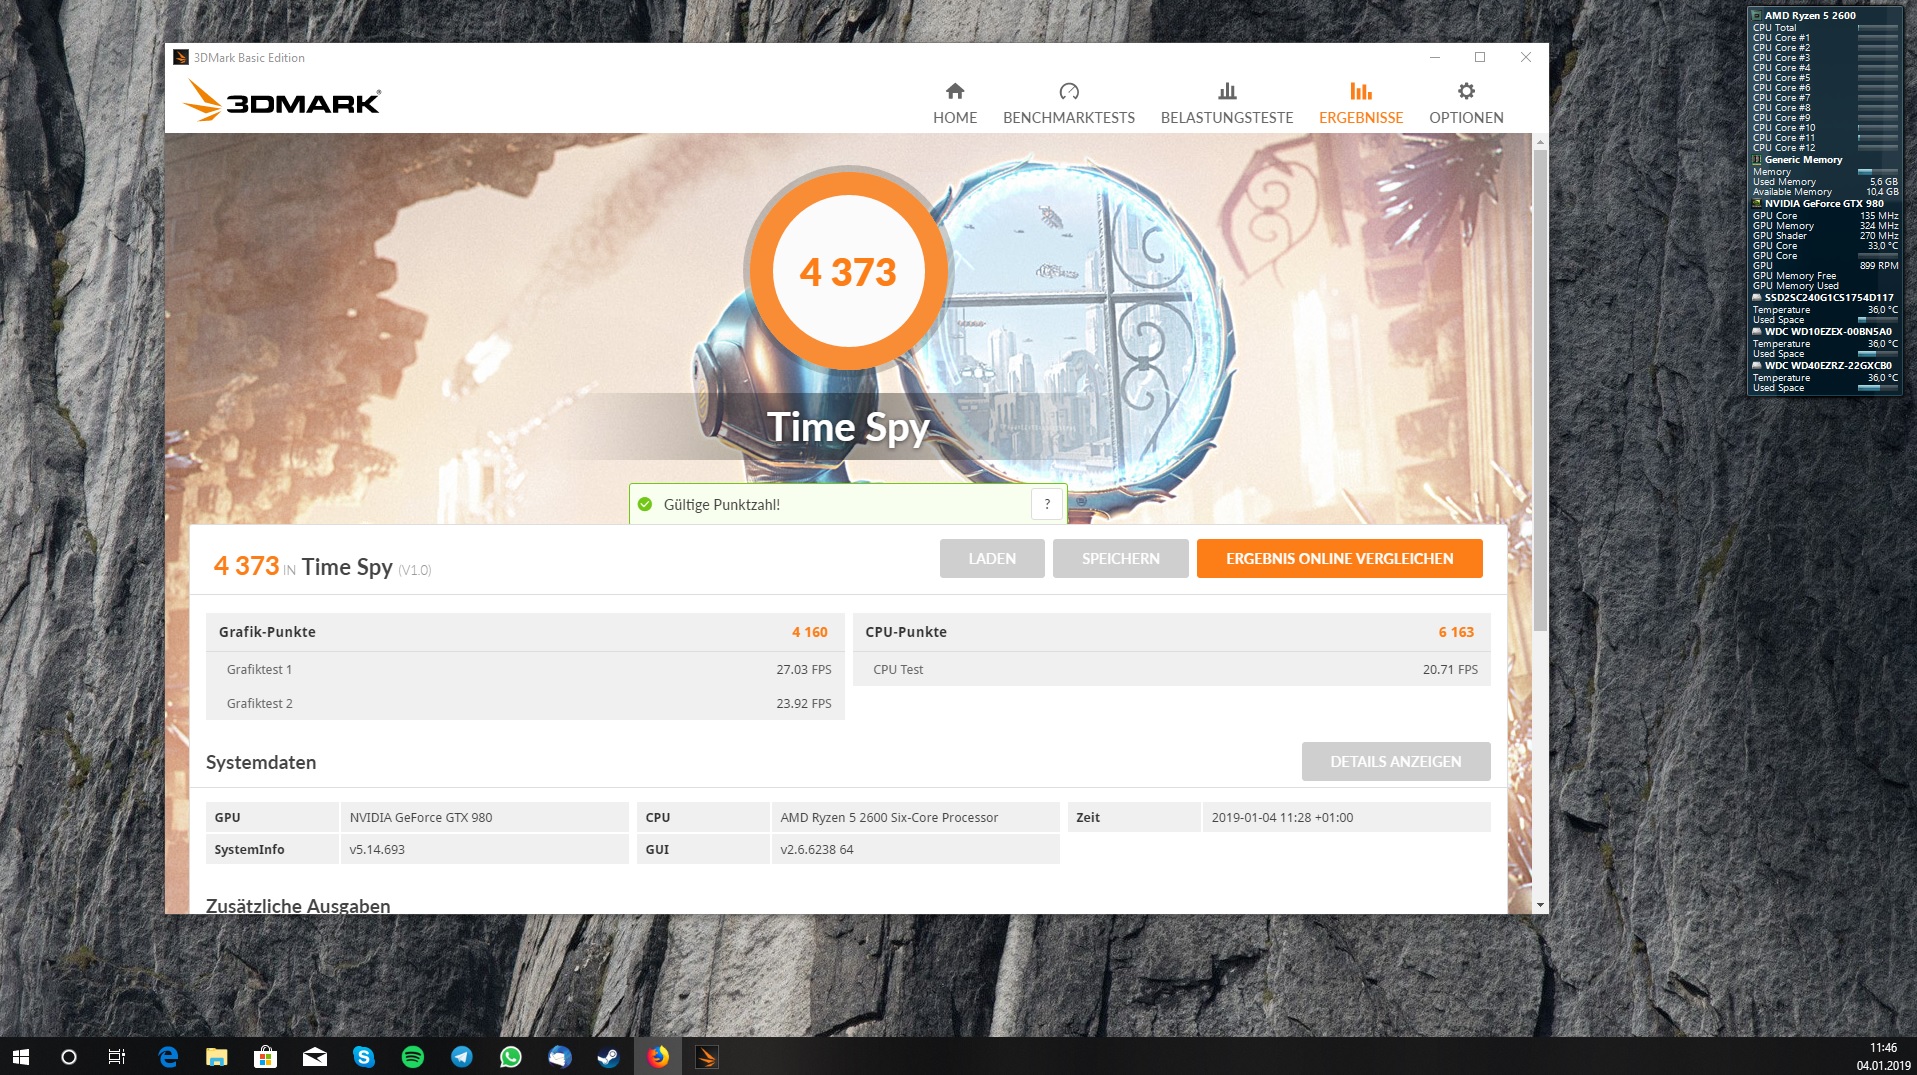
Task: Open the OPTIONEN tab with gear icon
Action: pos(1466,104)
